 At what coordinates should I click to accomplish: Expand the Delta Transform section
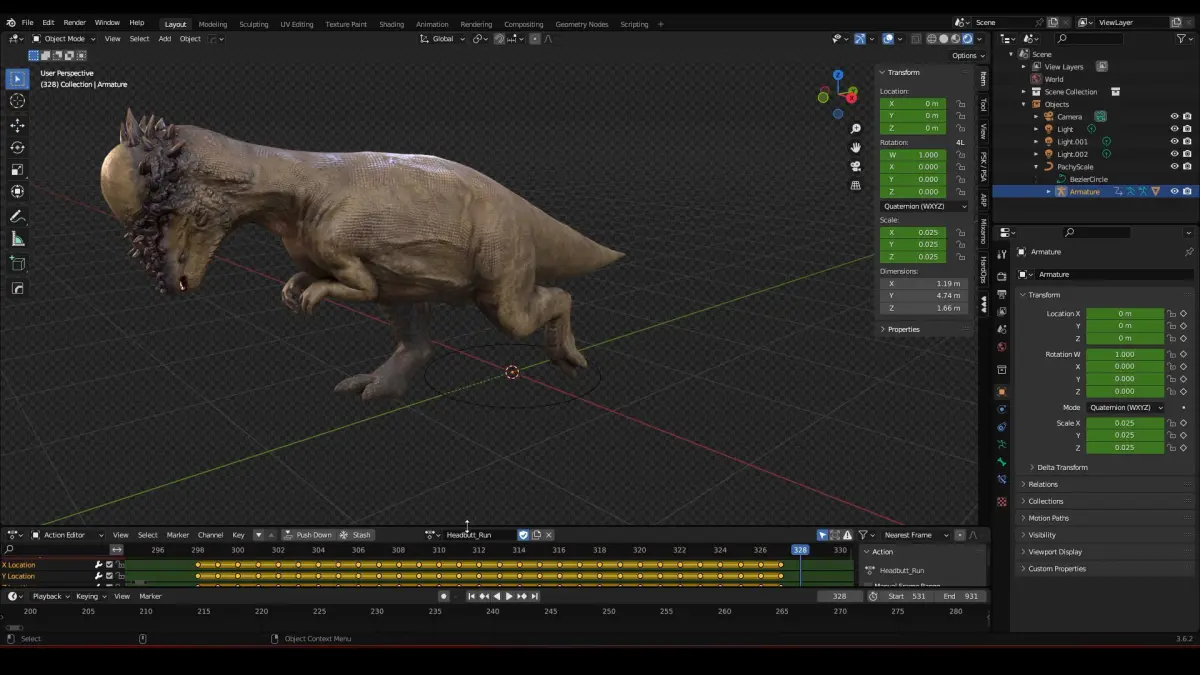[x=1062, y=467]
